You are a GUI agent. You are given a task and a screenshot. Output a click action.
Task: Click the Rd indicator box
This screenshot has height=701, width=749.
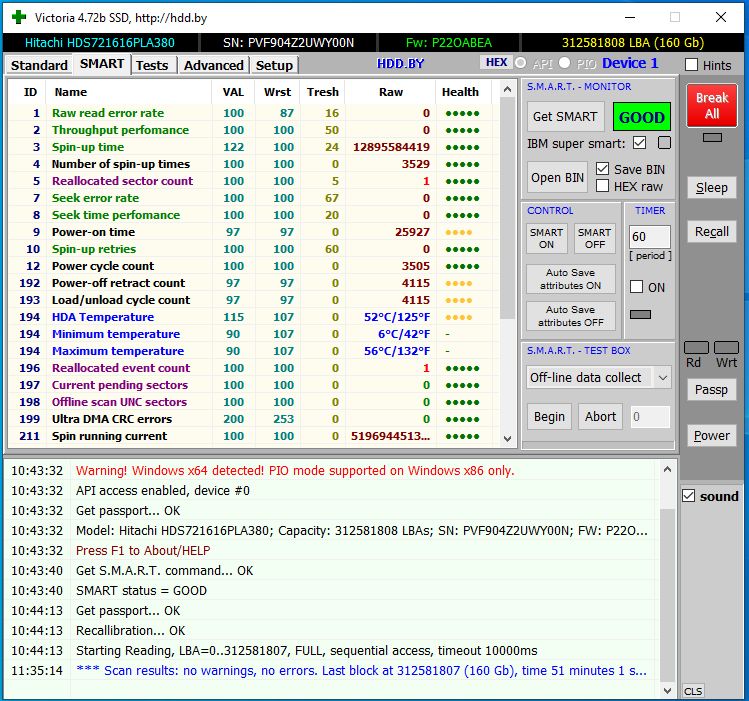pyautogui.click(x=696, y=348)
